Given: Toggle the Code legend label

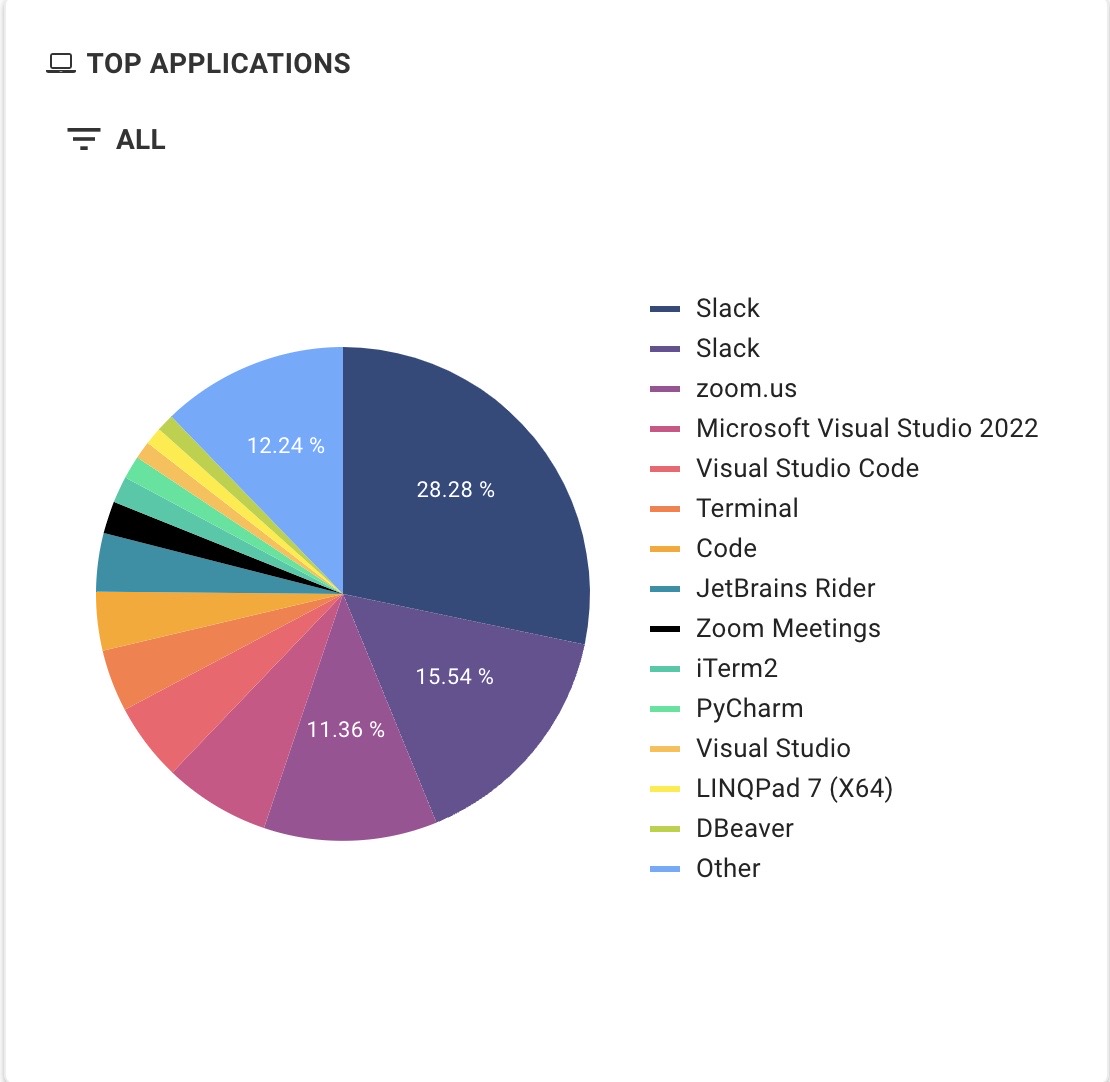Looking at the screenshot, I should tap(726, 549).
